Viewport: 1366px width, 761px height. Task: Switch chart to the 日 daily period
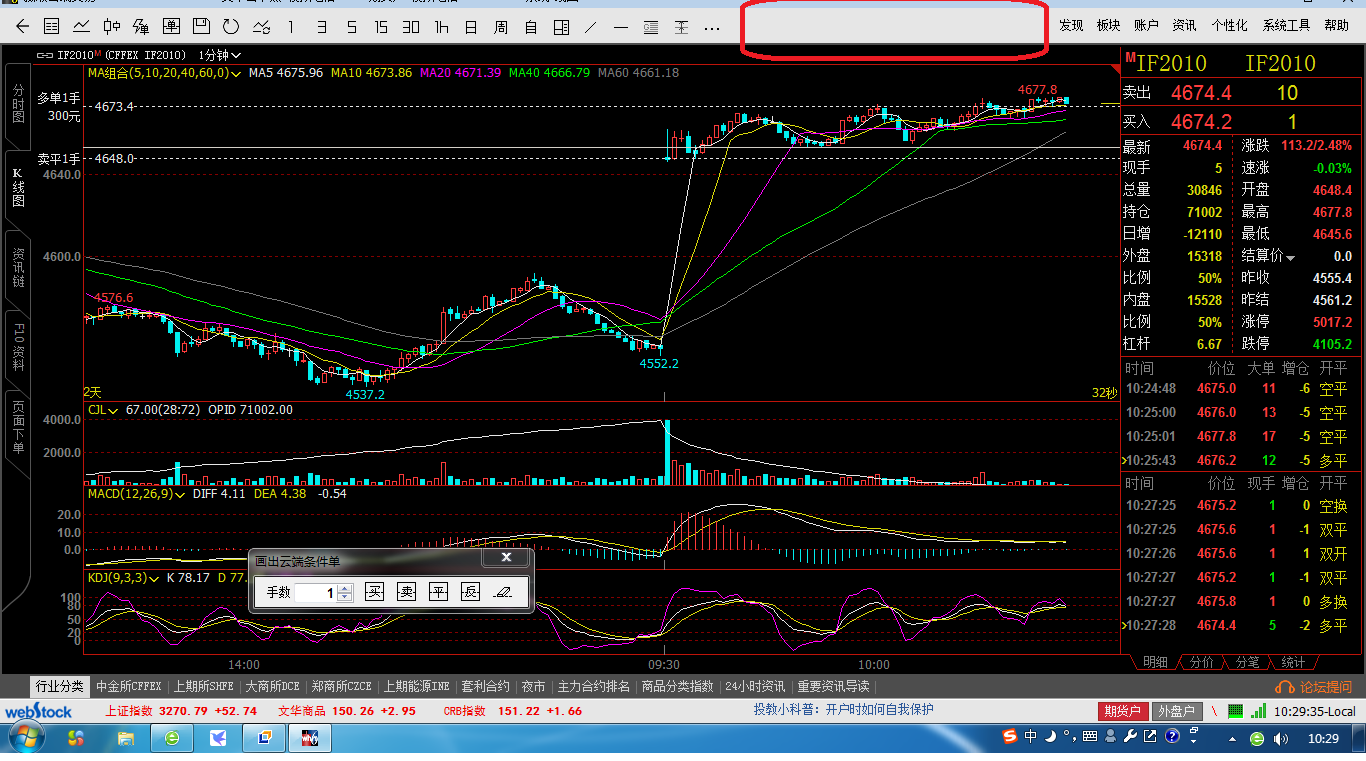click(471, 27)
